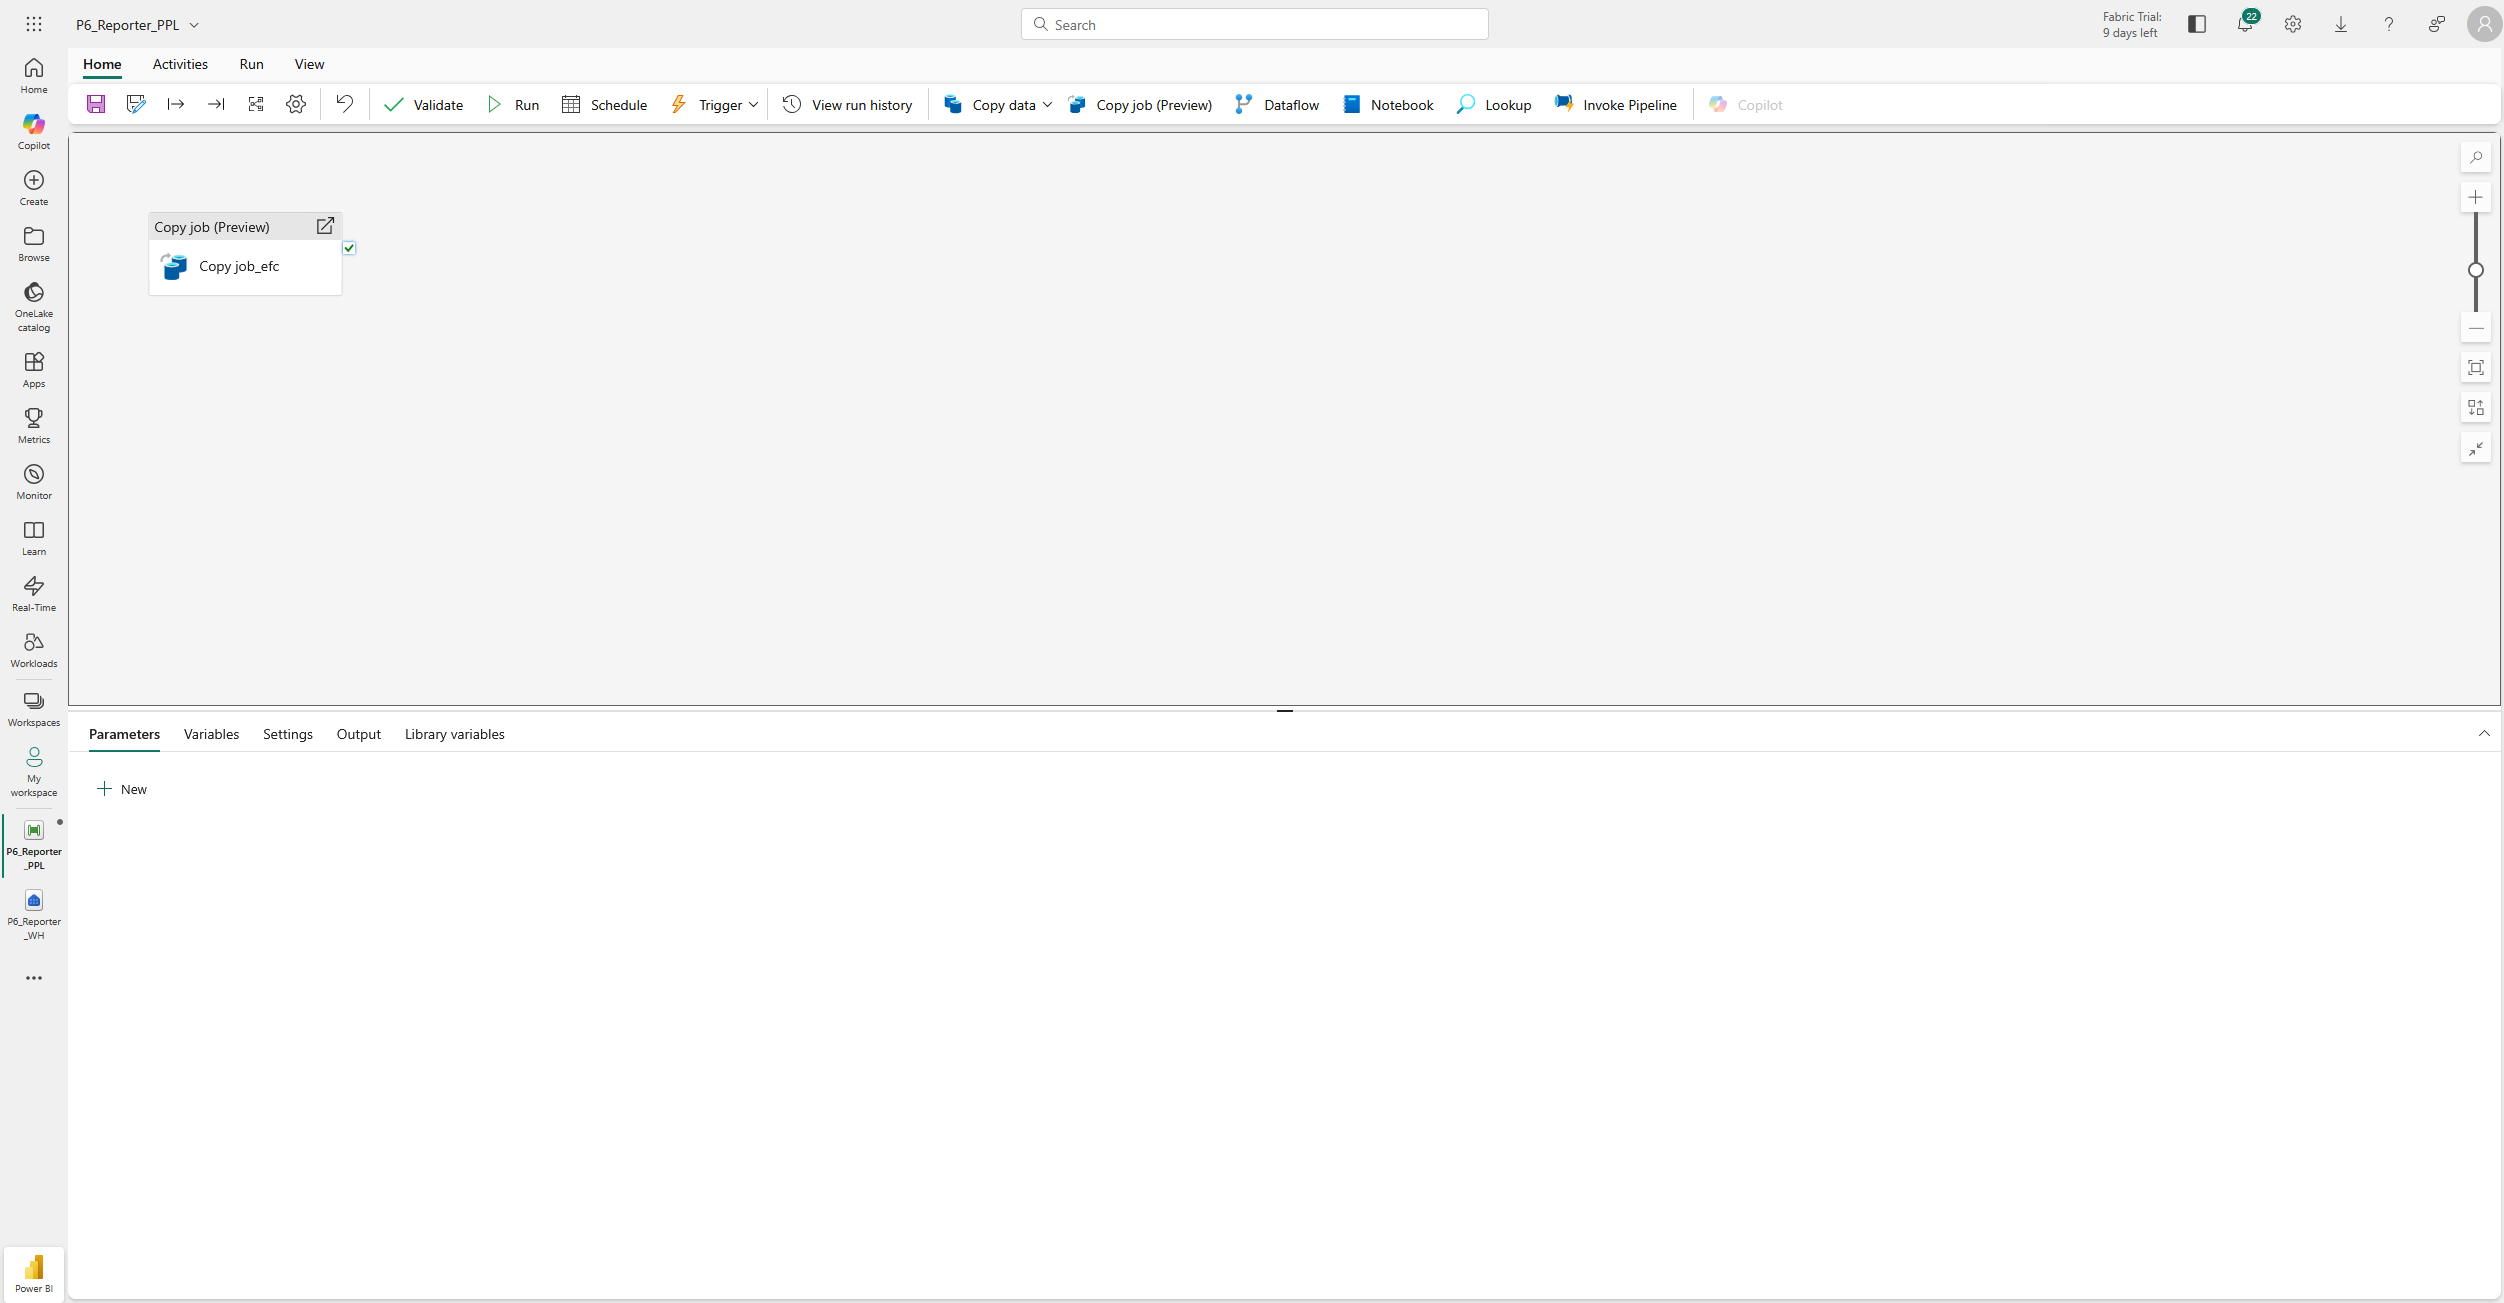This screenshot has height=1303, width=2504.
Task: Open the Variables tab
Action: pos(211,733)
